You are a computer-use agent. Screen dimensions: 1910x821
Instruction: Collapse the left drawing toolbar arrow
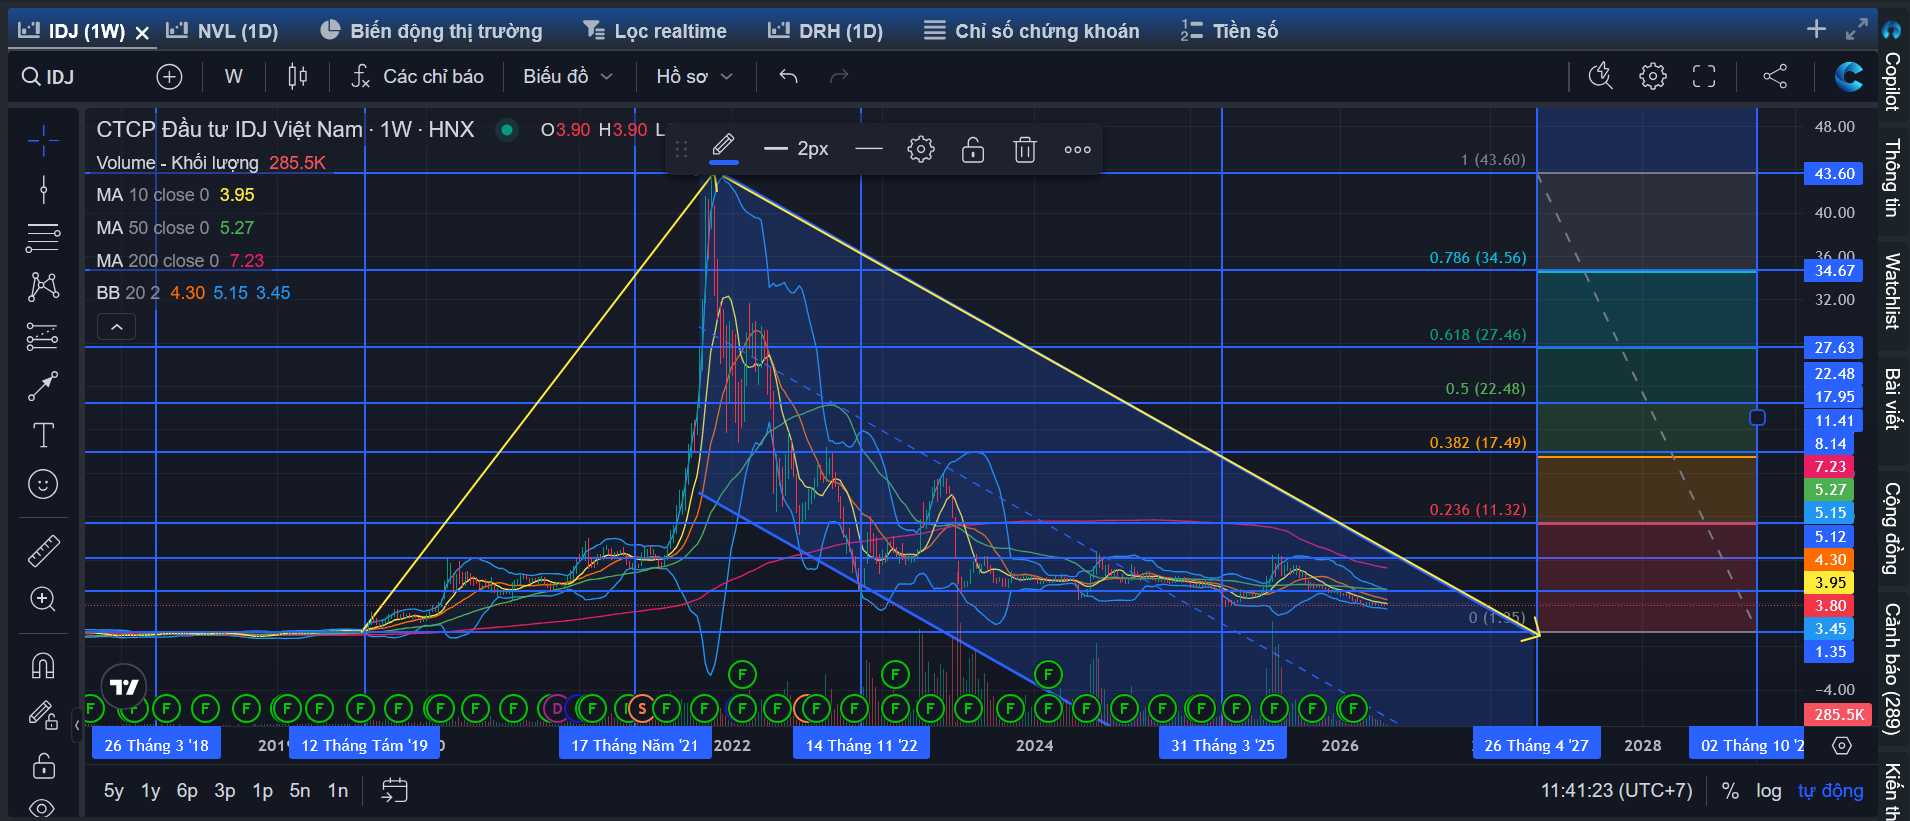[x=77, y=725]
